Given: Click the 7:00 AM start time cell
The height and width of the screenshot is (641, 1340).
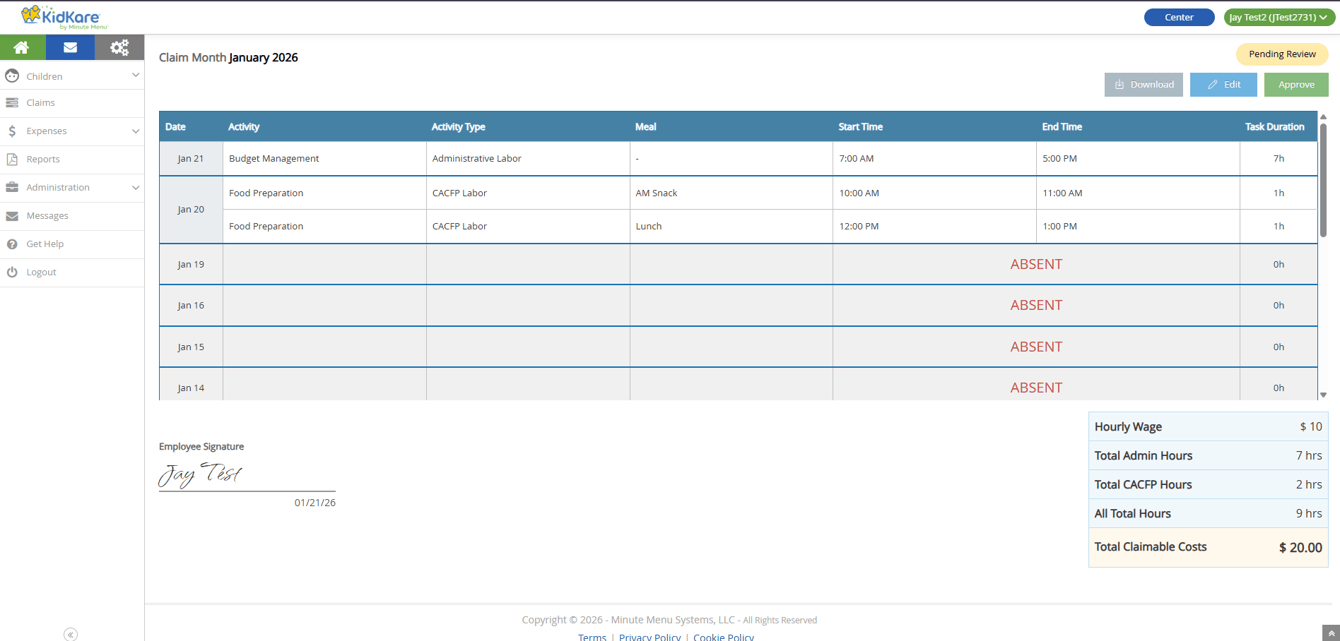Looking at the screenshot, I should pyautogui.click(x=934, y=158).
